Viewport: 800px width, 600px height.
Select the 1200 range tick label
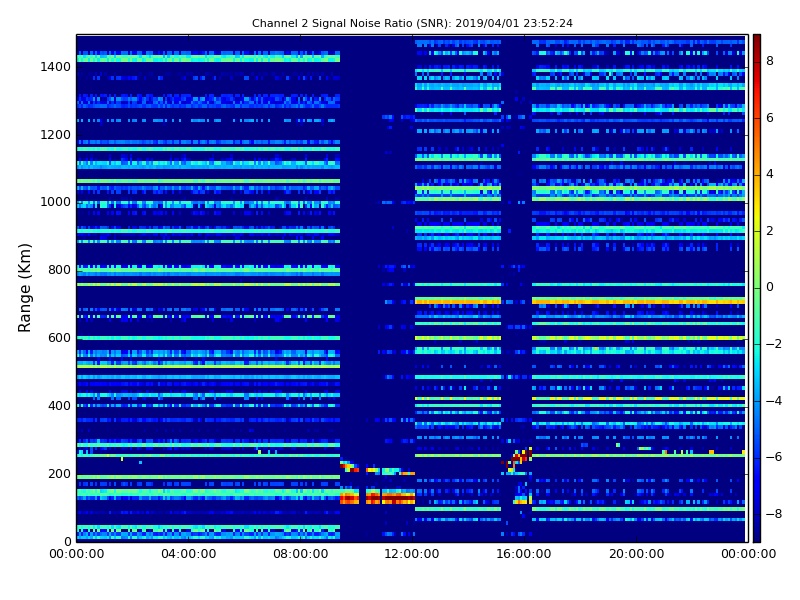(55, 135)
